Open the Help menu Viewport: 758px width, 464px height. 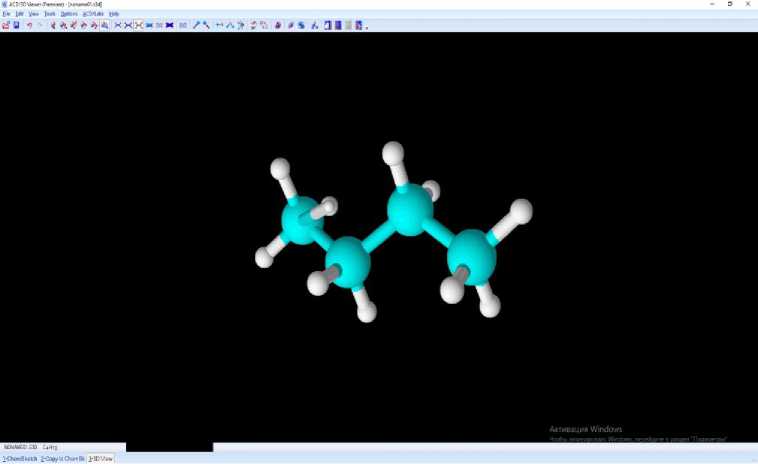click(x=114, y=14)
